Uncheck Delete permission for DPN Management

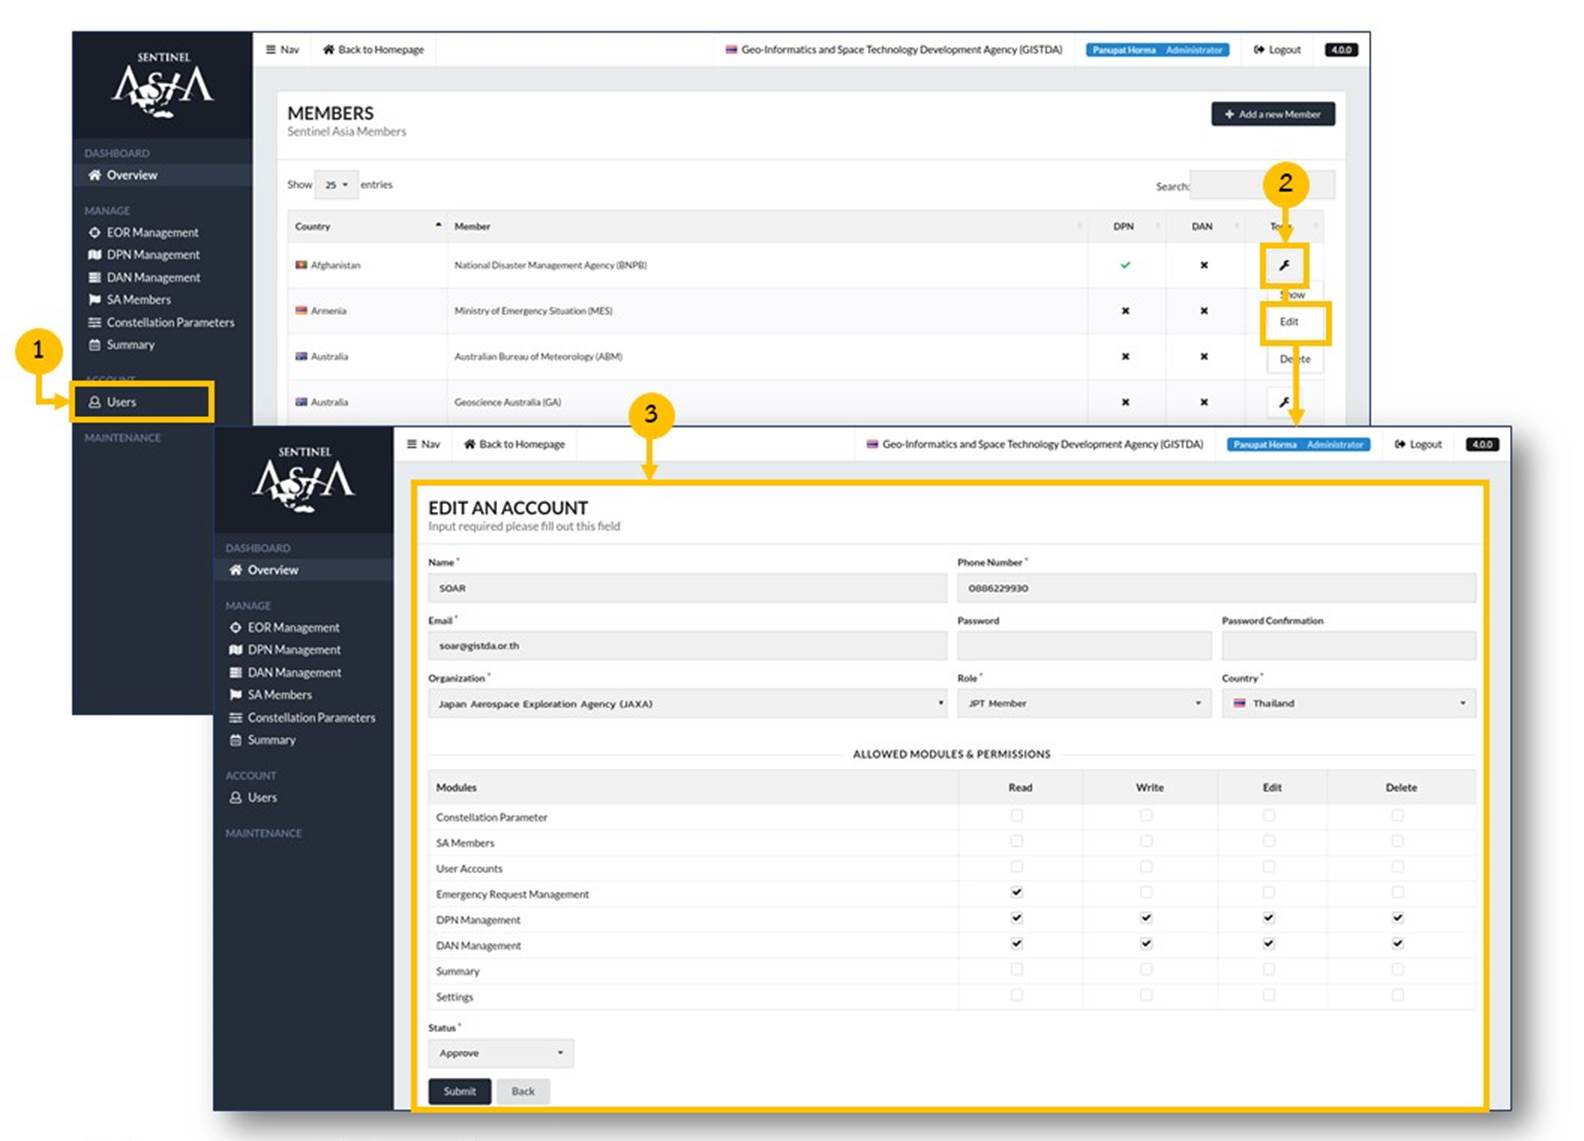click(1397, 918)
